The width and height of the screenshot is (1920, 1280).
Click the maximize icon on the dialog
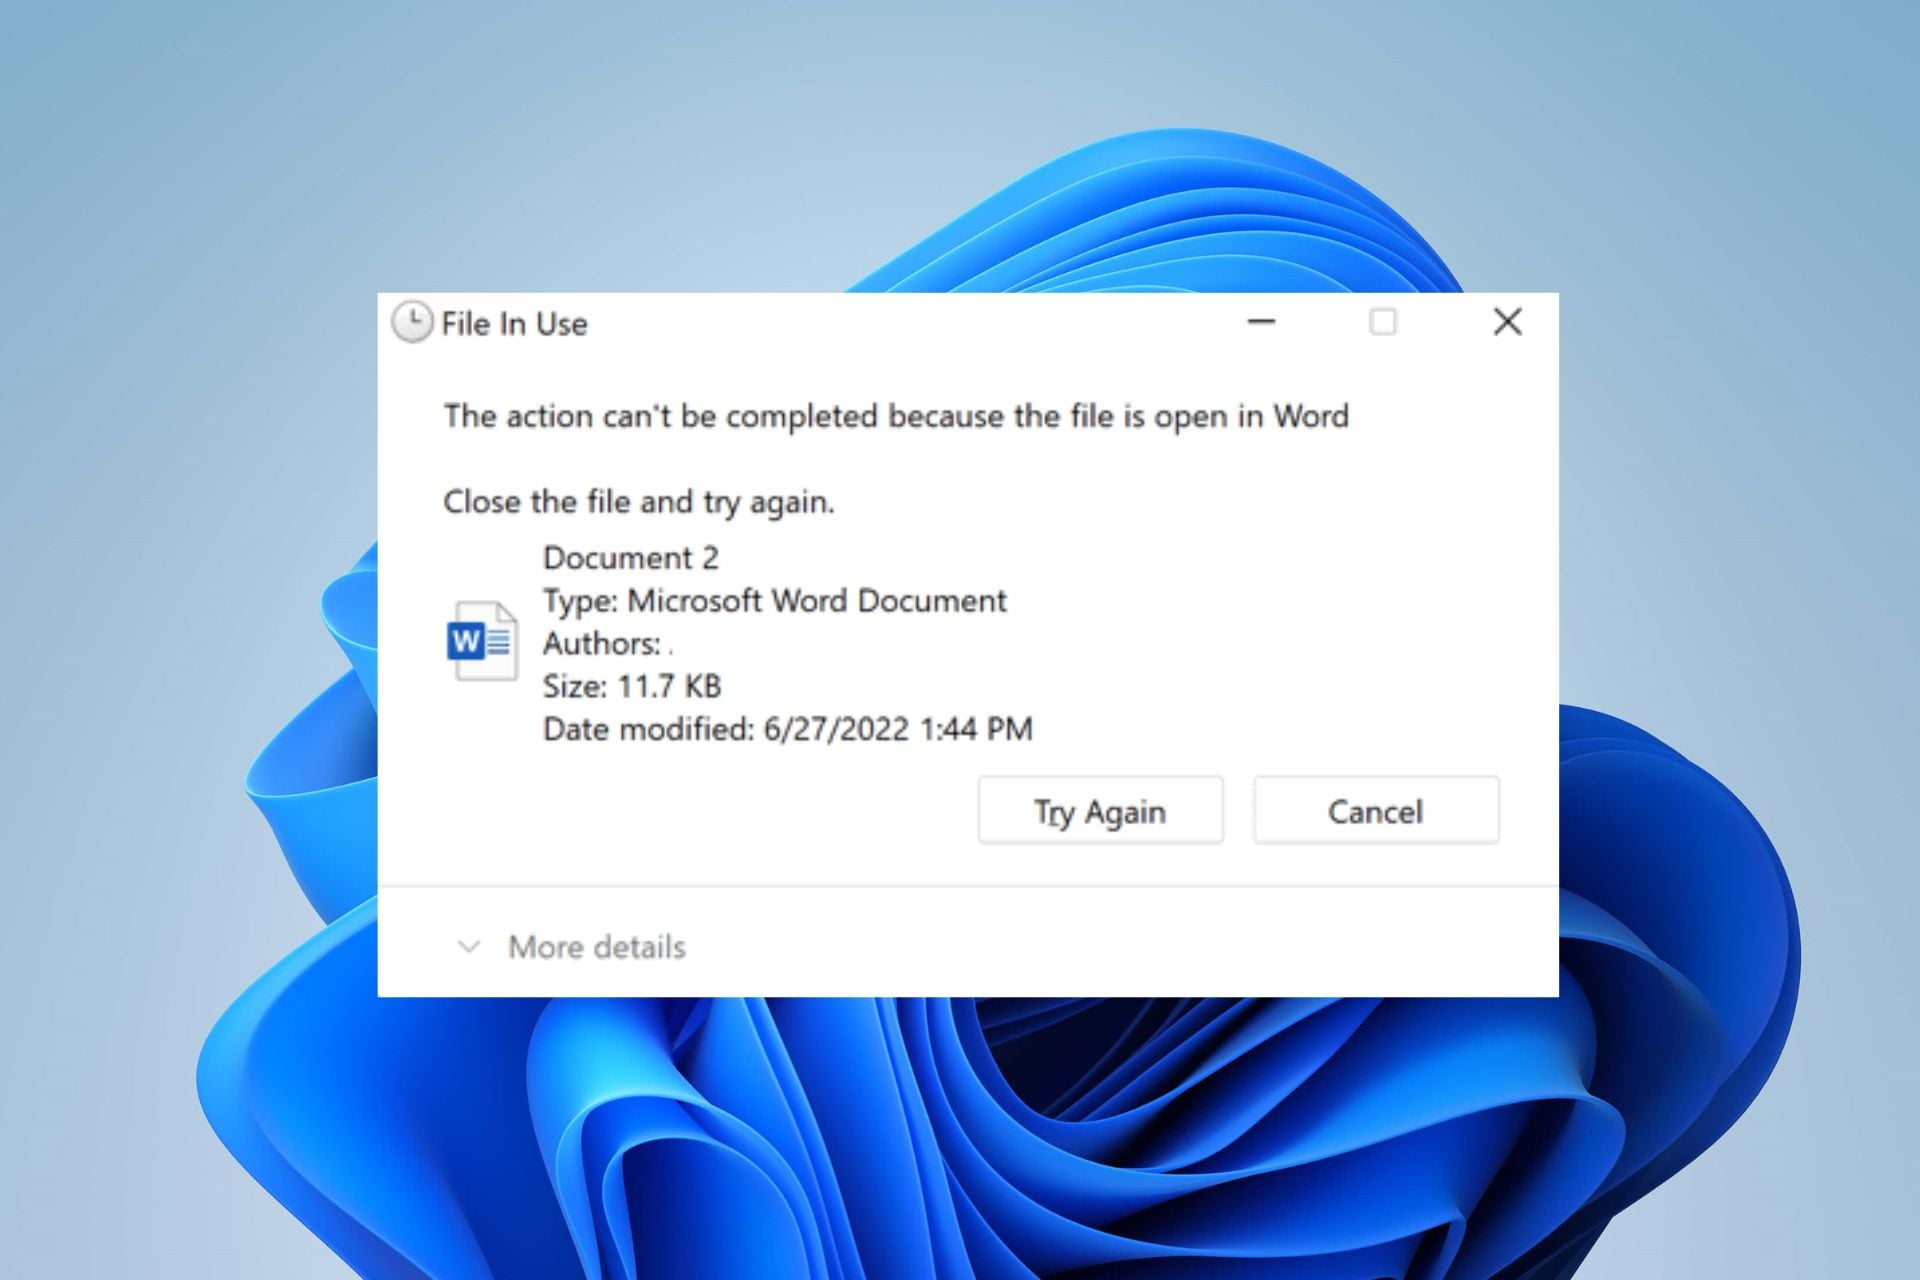[x=1384, y=322]
